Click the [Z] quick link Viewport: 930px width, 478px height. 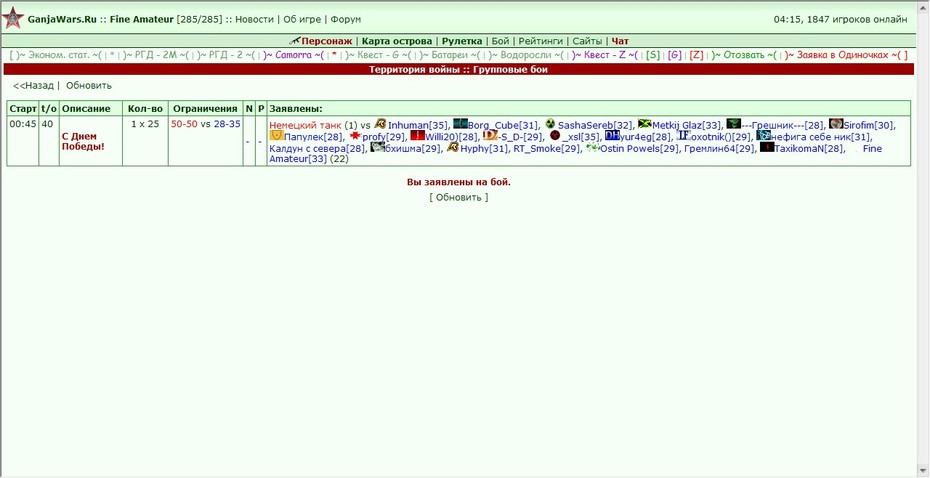(x=696, y=55)
